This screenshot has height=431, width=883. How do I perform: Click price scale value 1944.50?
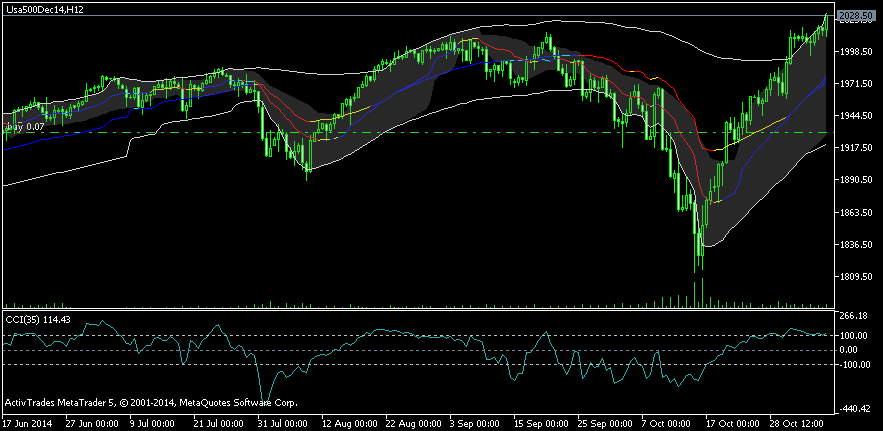855,115
